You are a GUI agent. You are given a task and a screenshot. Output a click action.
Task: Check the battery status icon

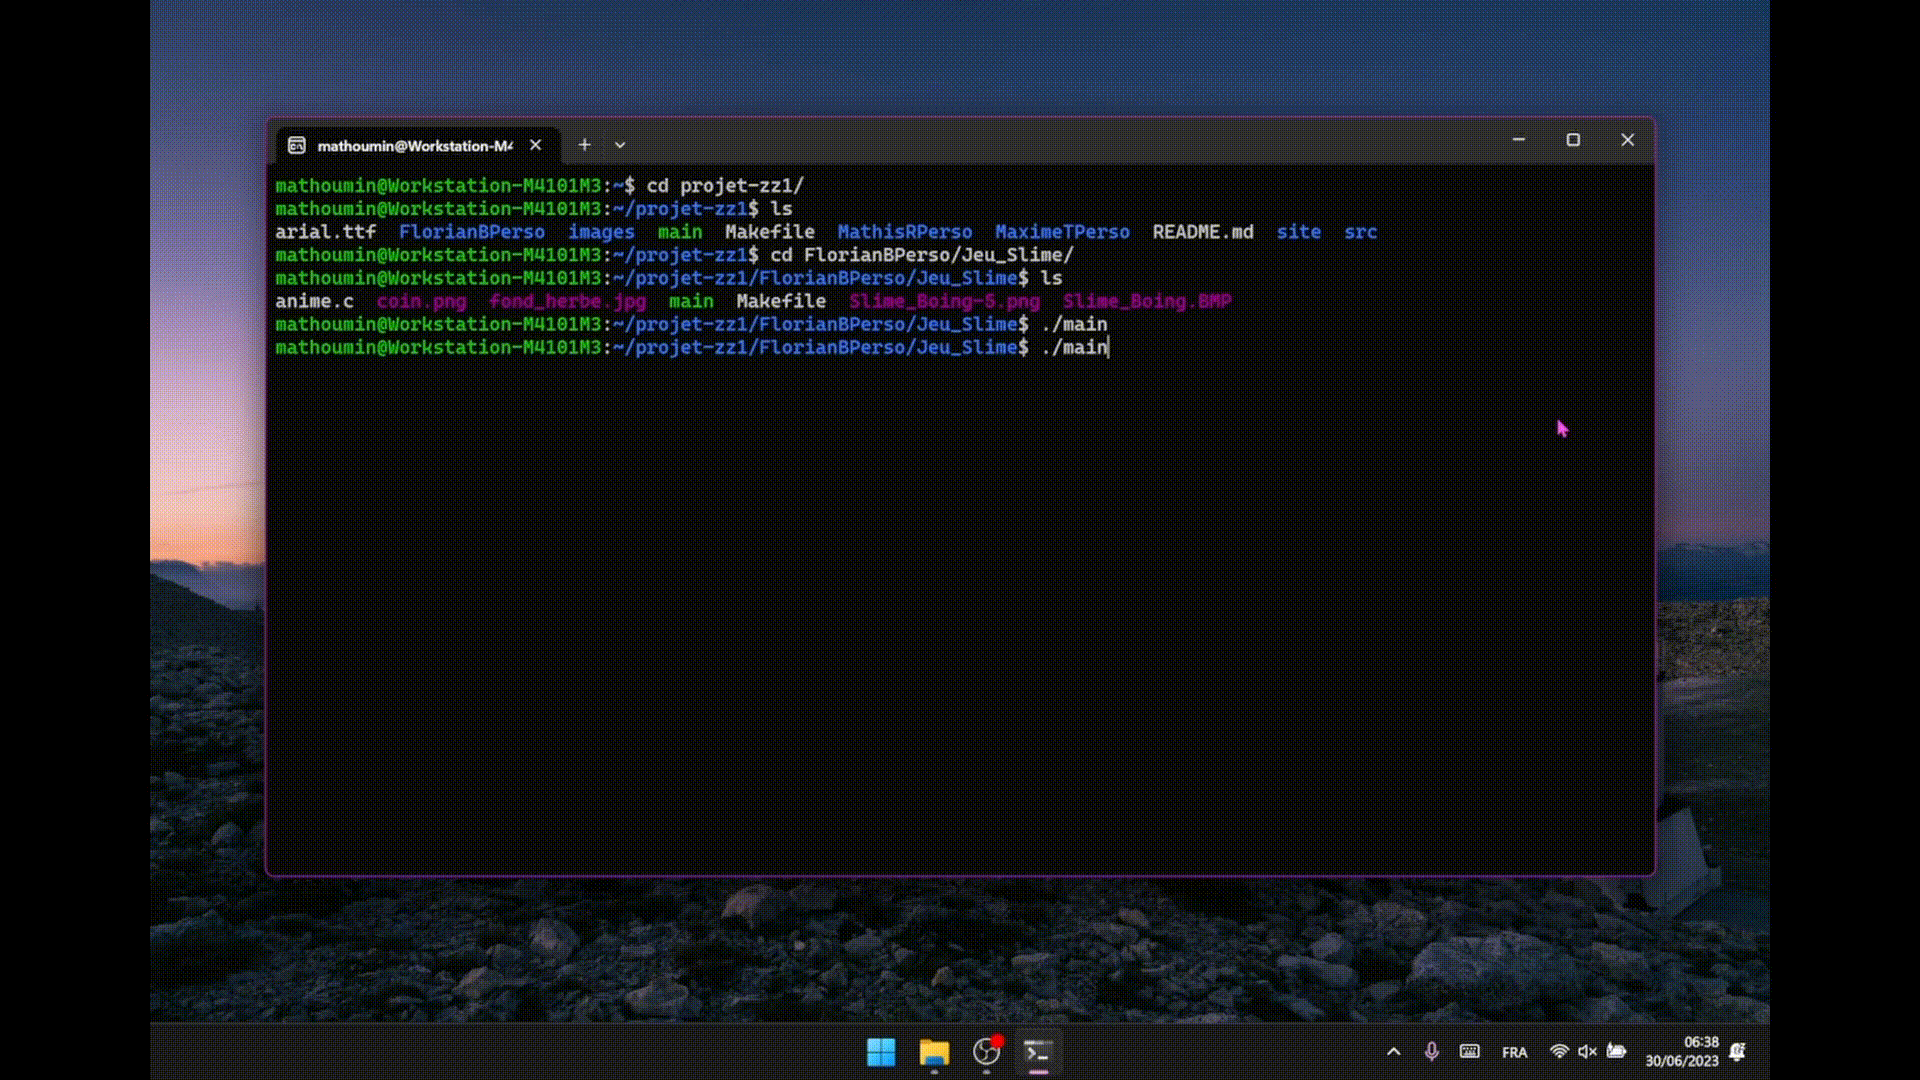[1616, 1052]
